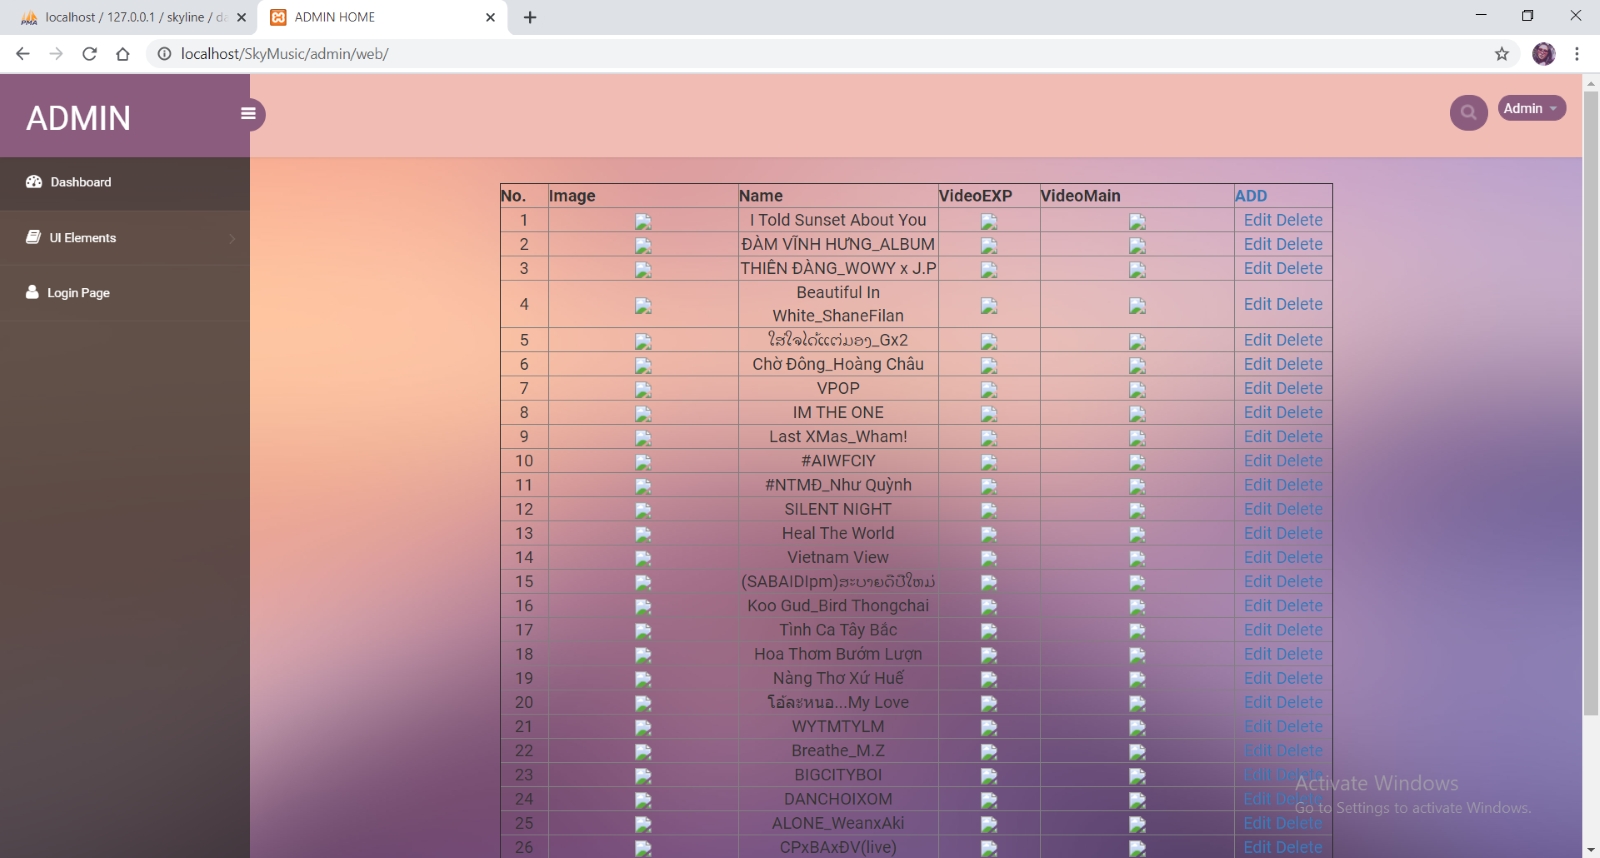This screenshot has width=1600, height=858.
Task: Edit the Heal The World row
Action: (x=1257, y=533)
